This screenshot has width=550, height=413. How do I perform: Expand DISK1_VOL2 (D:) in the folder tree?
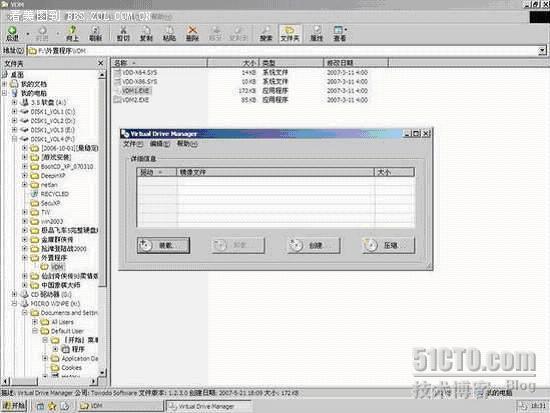pyautogui.click(x=14, y=120)
